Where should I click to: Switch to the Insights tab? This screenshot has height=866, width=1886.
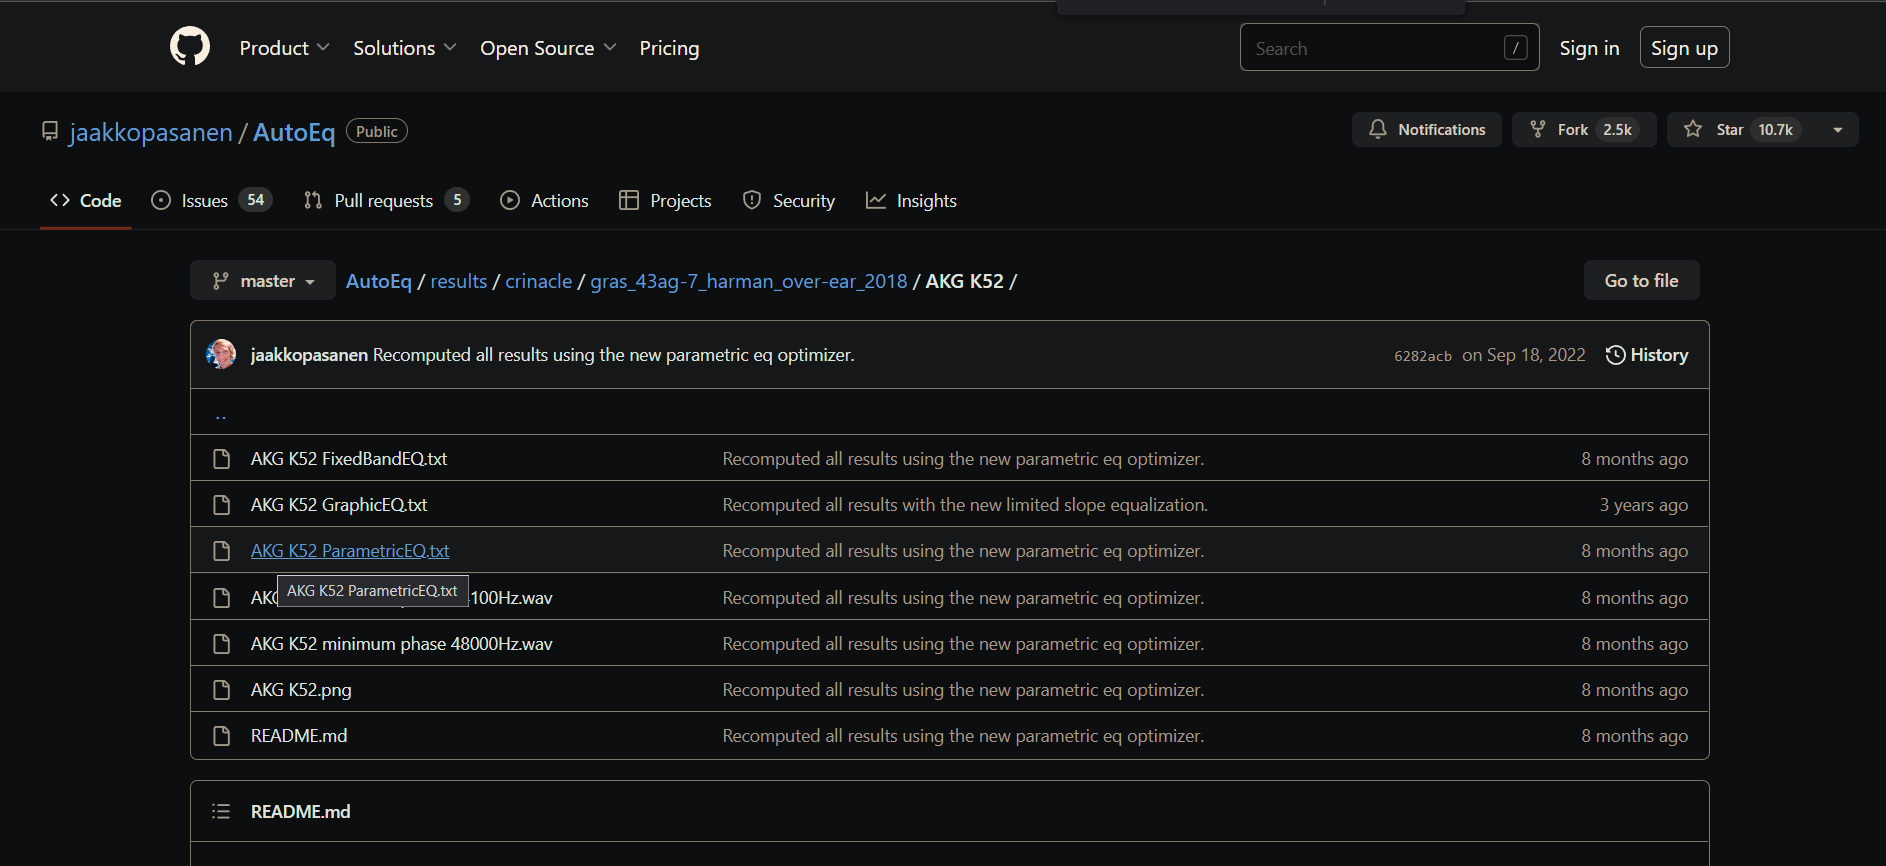(911, 200)
